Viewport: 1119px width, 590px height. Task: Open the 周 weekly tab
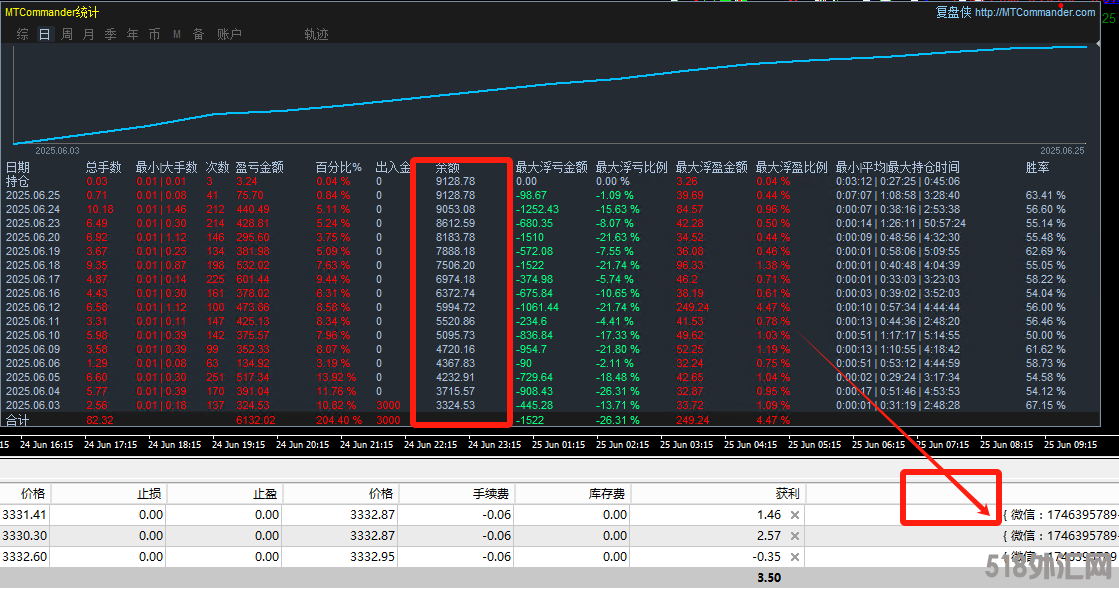tap(66, 34)
